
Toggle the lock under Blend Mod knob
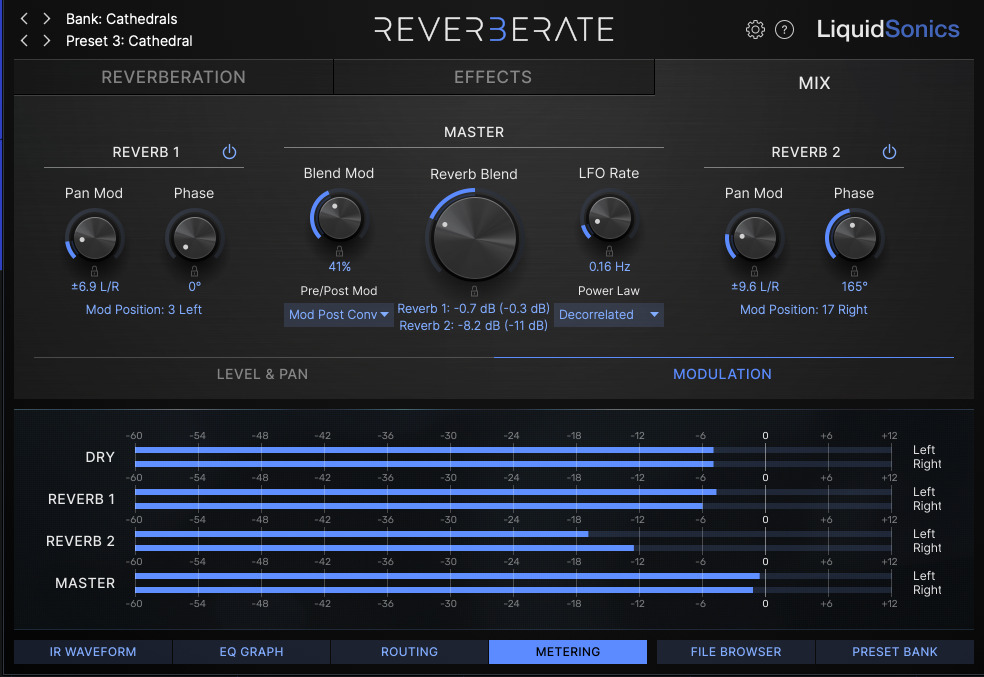pyautogui.click(x=340, y=251)
